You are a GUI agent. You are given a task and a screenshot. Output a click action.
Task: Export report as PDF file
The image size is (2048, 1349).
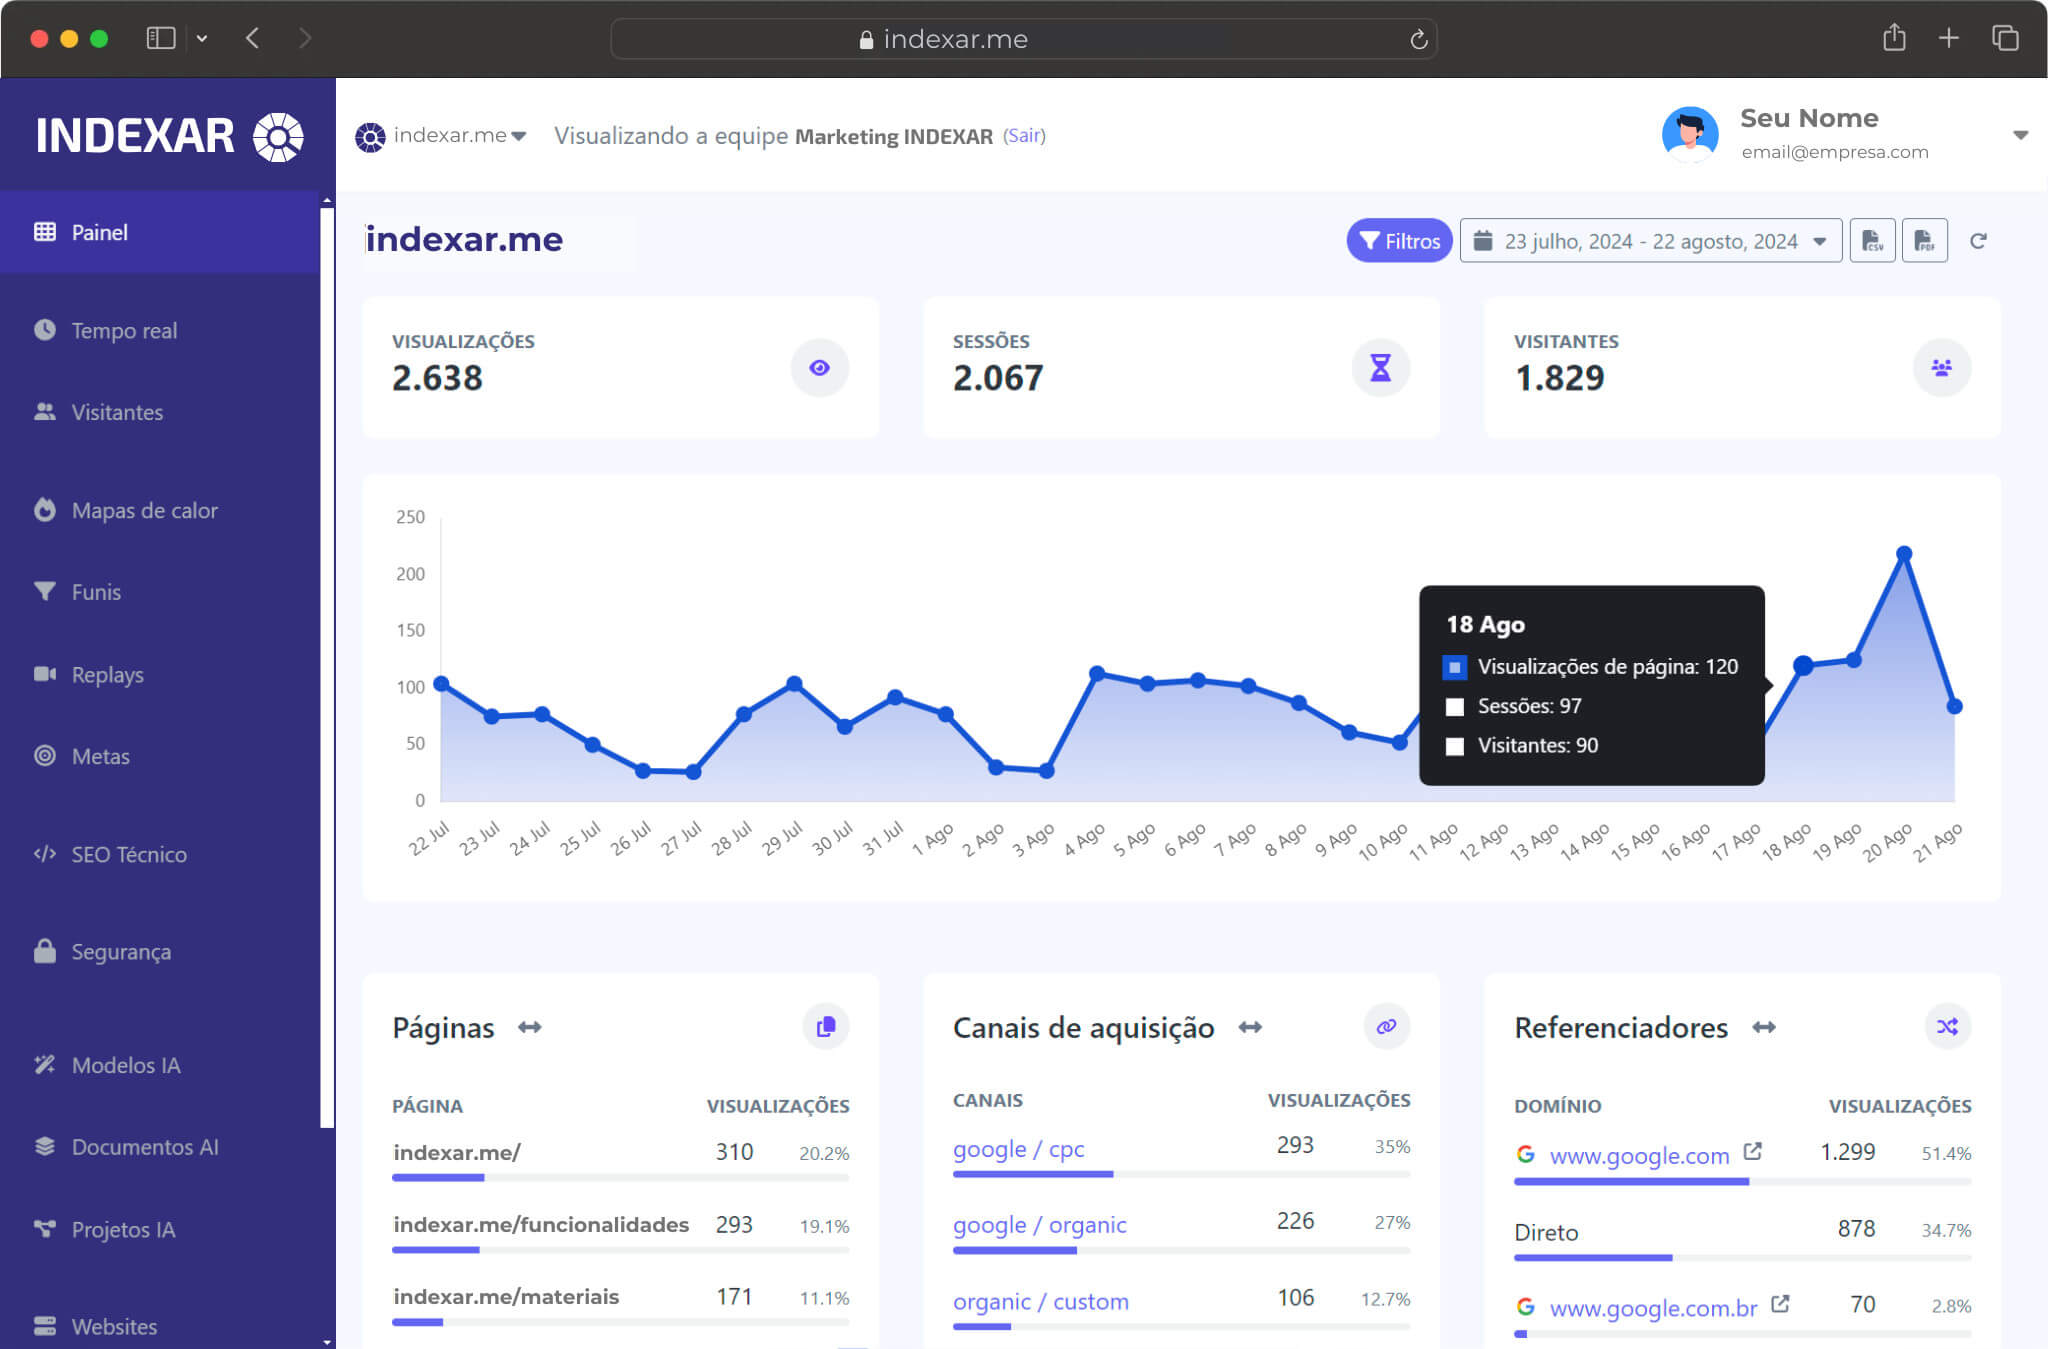(x=1924, y=241)
